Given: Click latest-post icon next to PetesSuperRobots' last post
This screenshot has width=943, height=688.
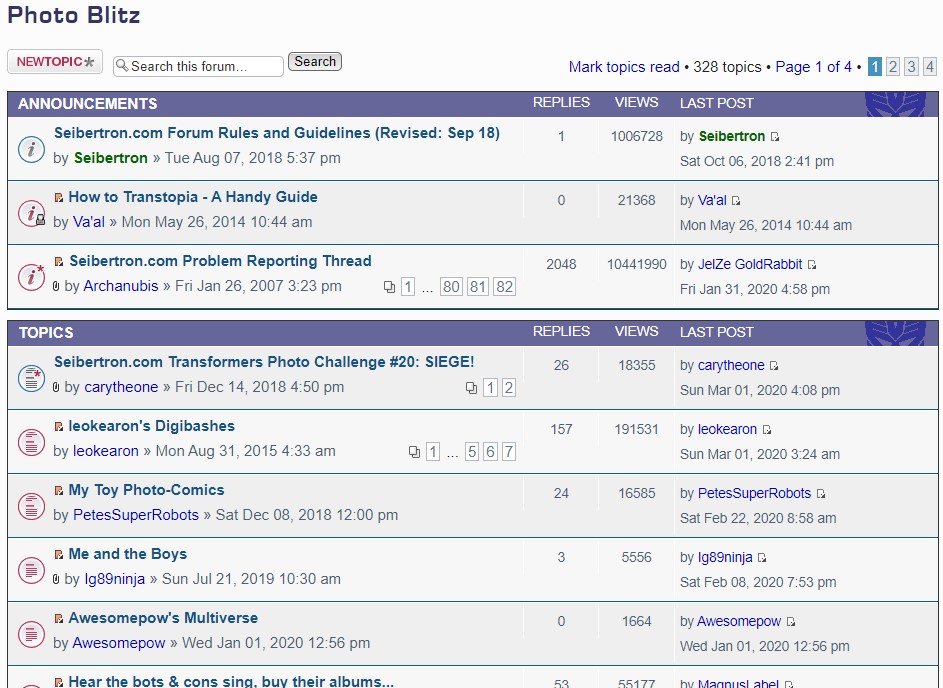Looking at the screenshot, I should 821,494.
